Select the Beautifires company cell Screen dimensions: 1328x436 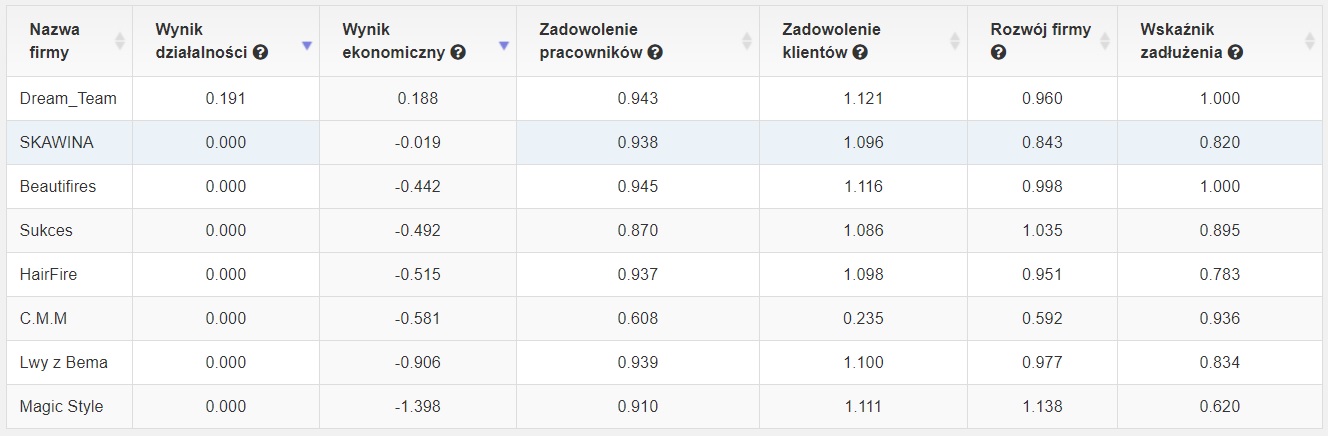pos(70,186)
